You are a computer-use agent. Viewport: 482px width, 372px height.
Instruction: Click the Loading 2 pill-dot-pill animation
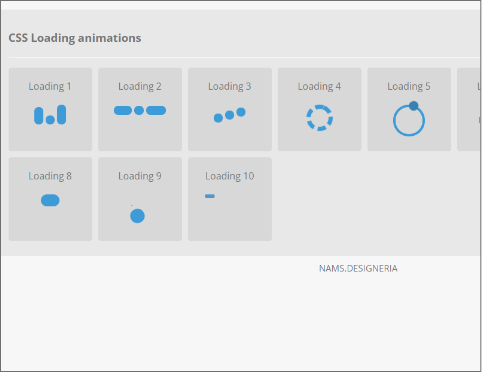(x=140, y=110)
